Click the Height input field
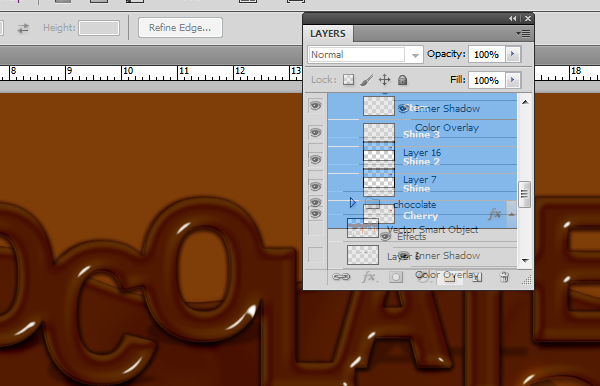600x386 pixels. point(99,28)
